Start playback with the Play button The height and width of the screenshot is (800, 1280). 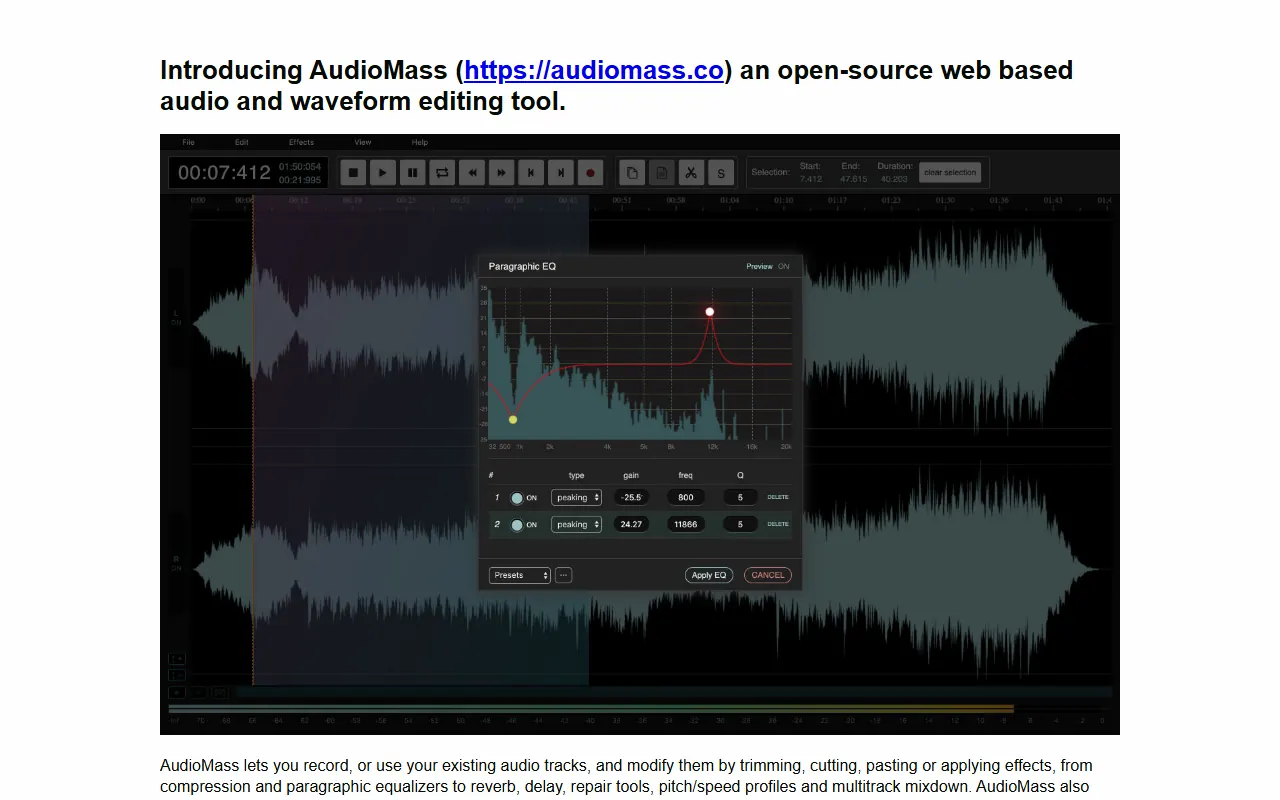382,173
